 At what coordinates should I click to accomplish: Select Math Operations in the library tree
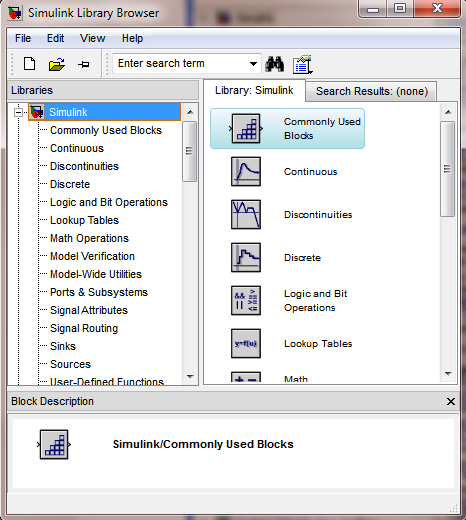(89, 238)
